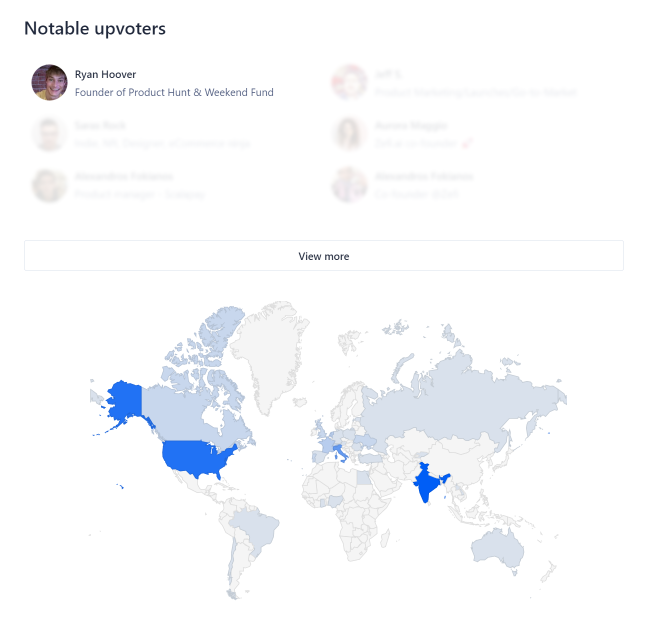Click the Ryan Hoover name link
Viewport: 649px width, 629px height.
pyautogui.click(x=105, y=74)
